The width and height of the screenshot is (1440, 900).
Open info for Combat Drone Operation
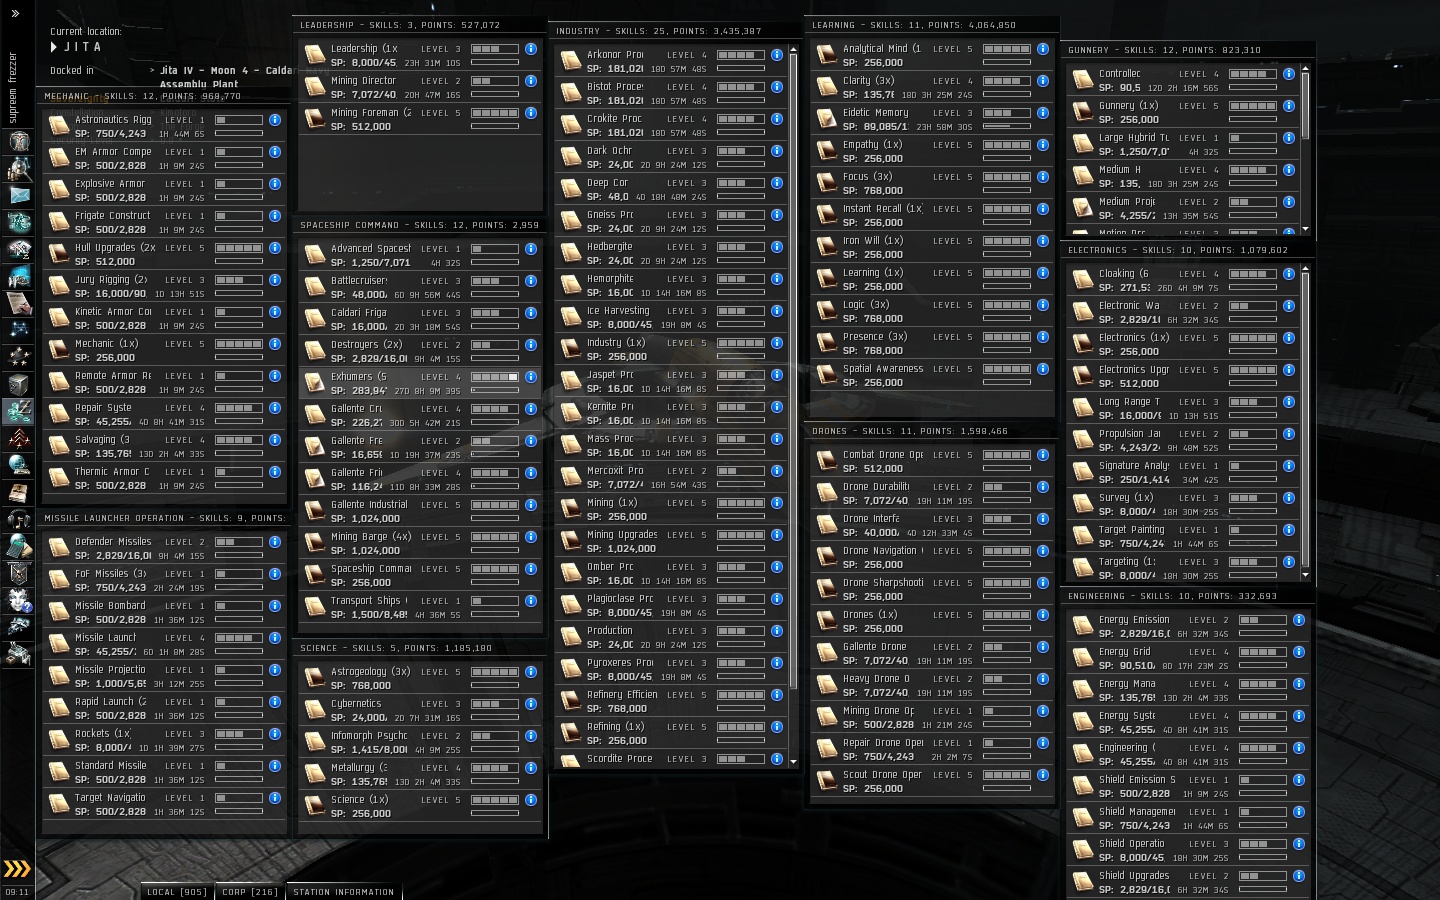point(1043,455)
